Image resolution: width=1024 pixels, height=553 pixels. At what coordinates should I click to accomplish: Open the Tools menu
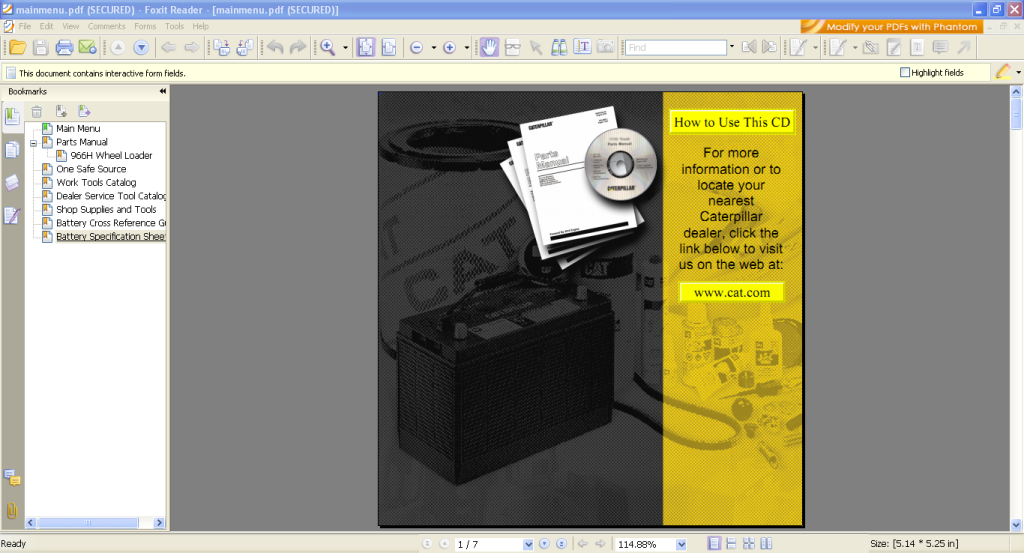174,26
